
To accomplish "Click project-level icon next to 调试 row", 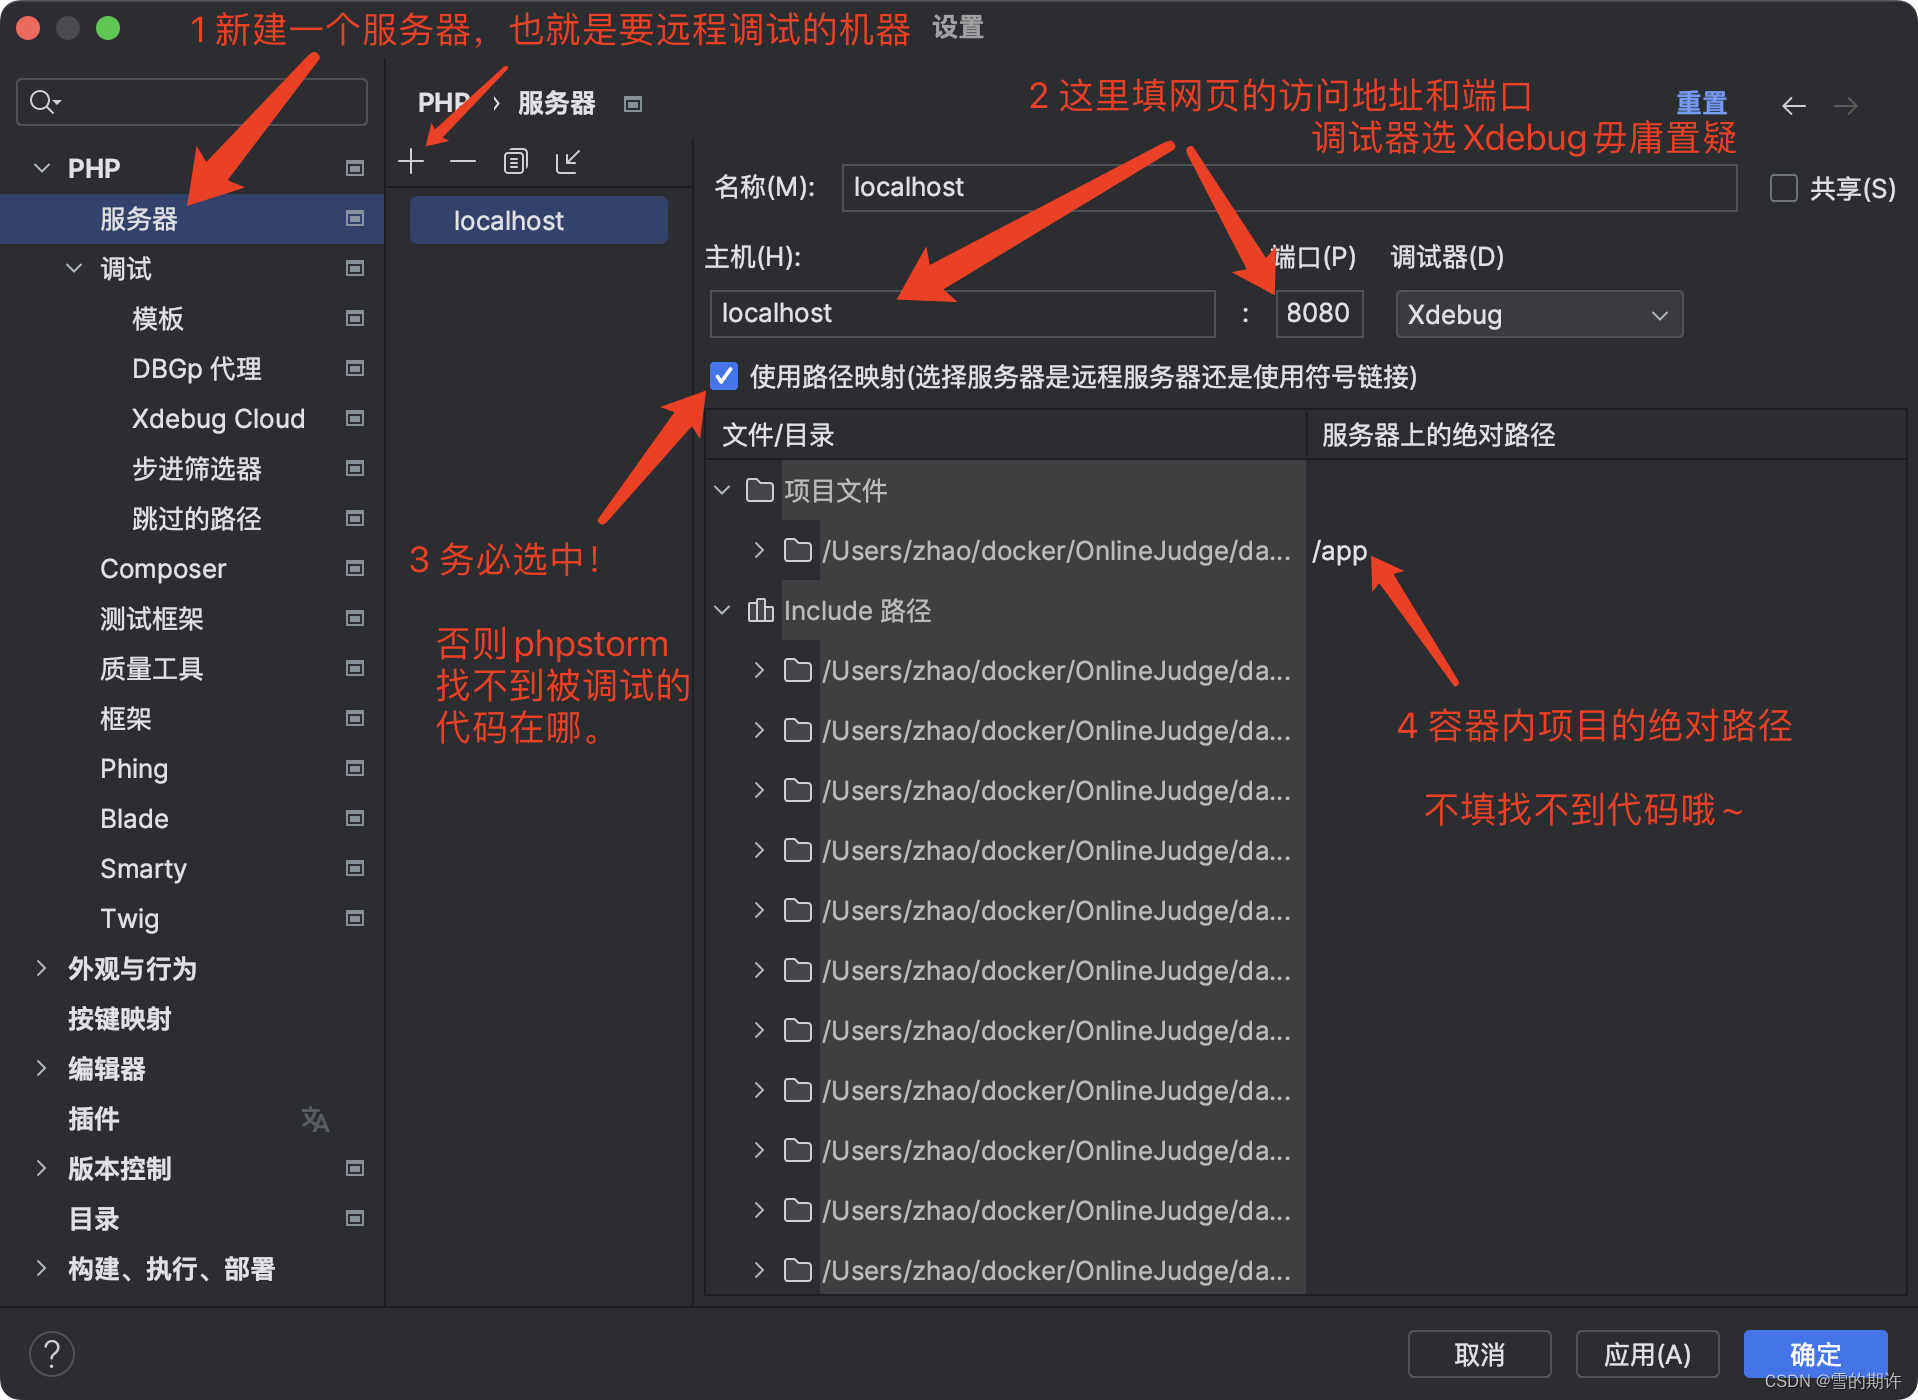I will [354, 268].
